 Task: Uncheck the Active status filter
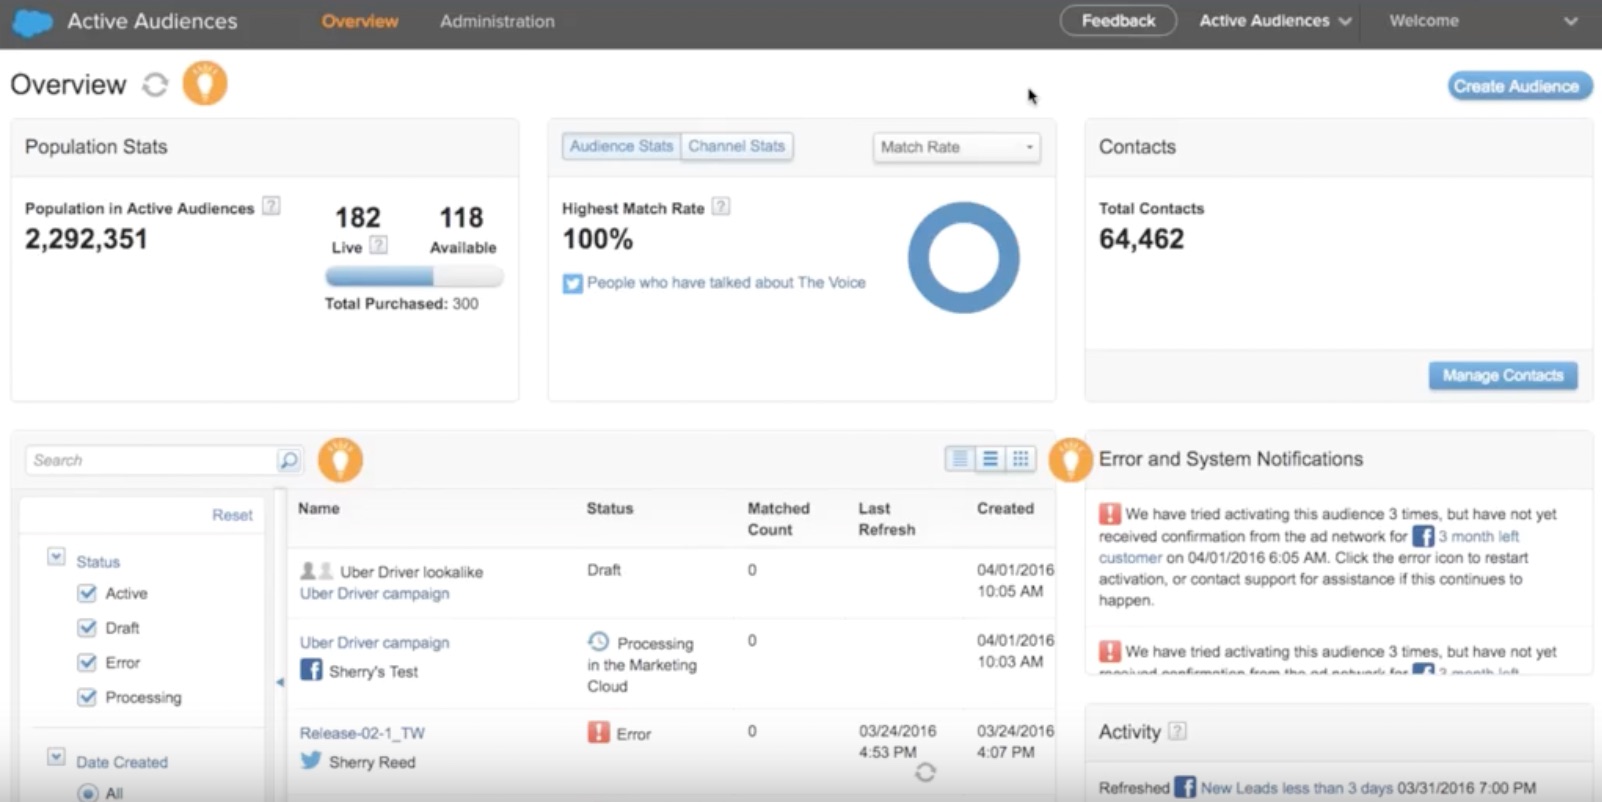click(87, 593)
